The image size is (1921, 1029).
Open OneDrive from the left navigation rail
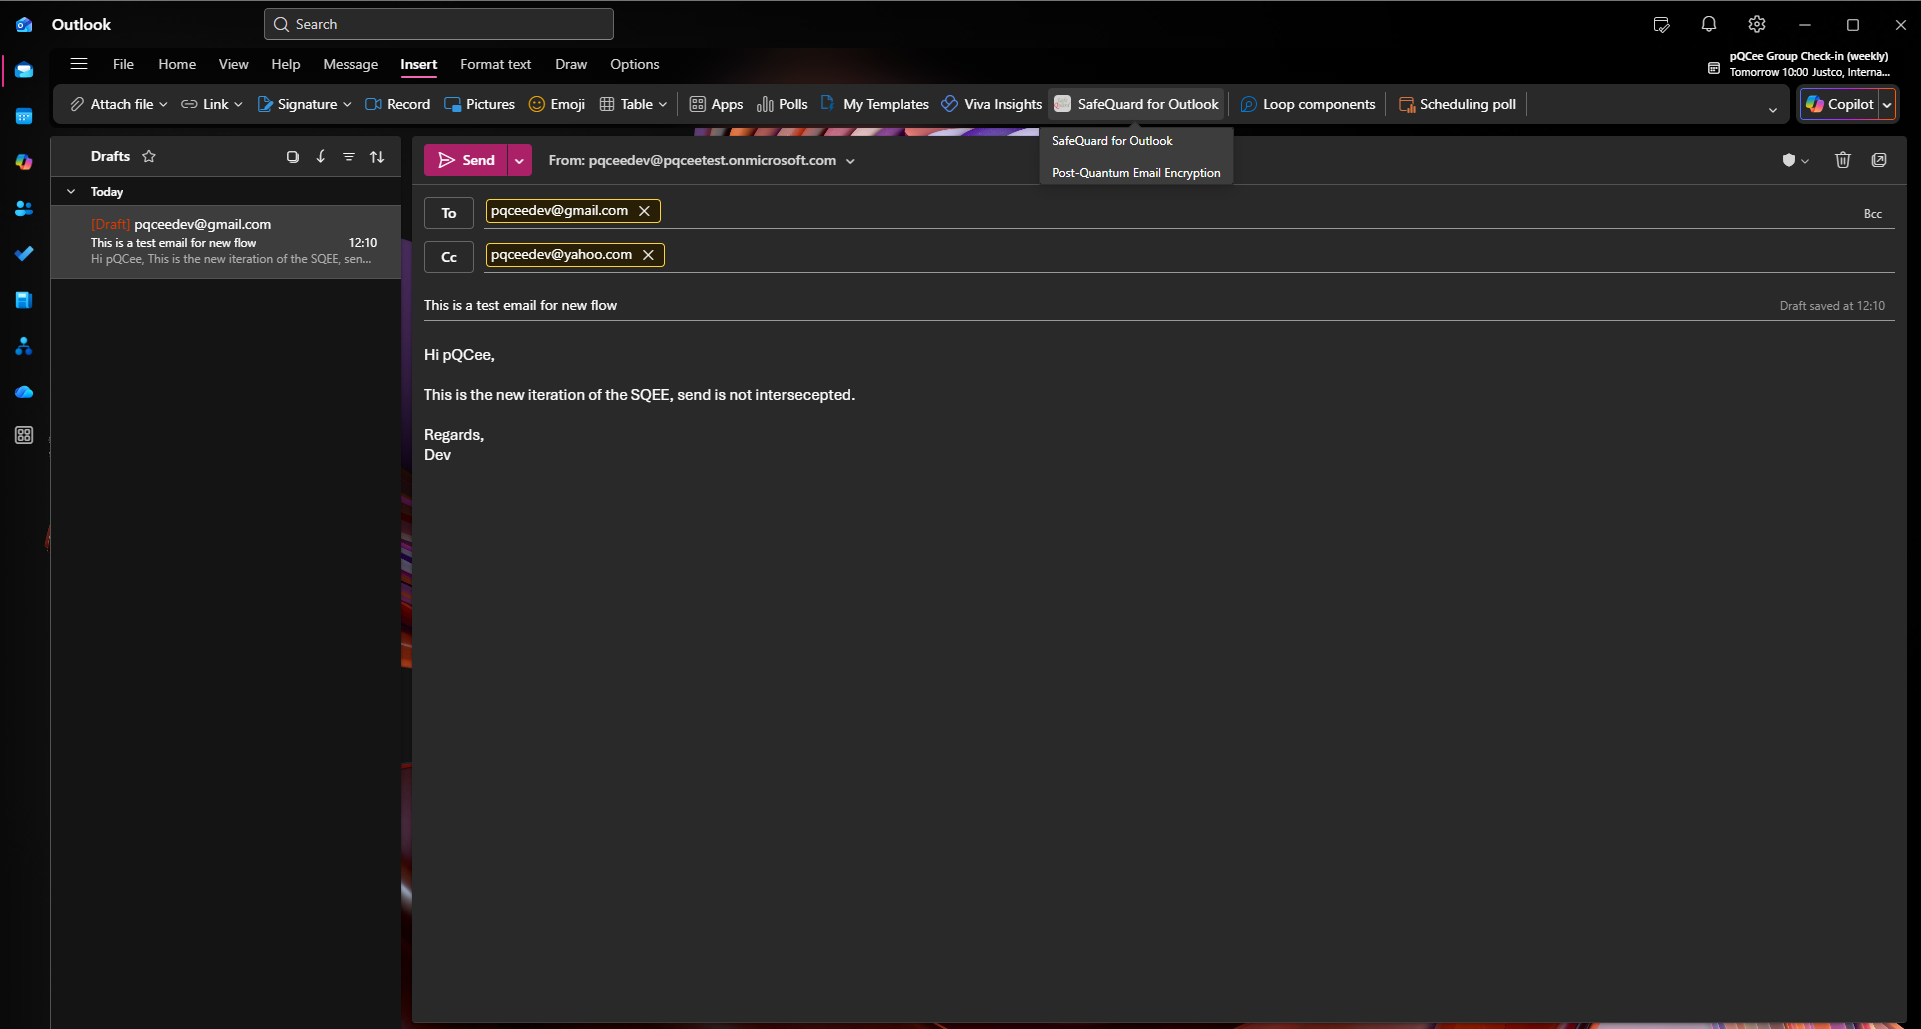(x=24, y=392)
